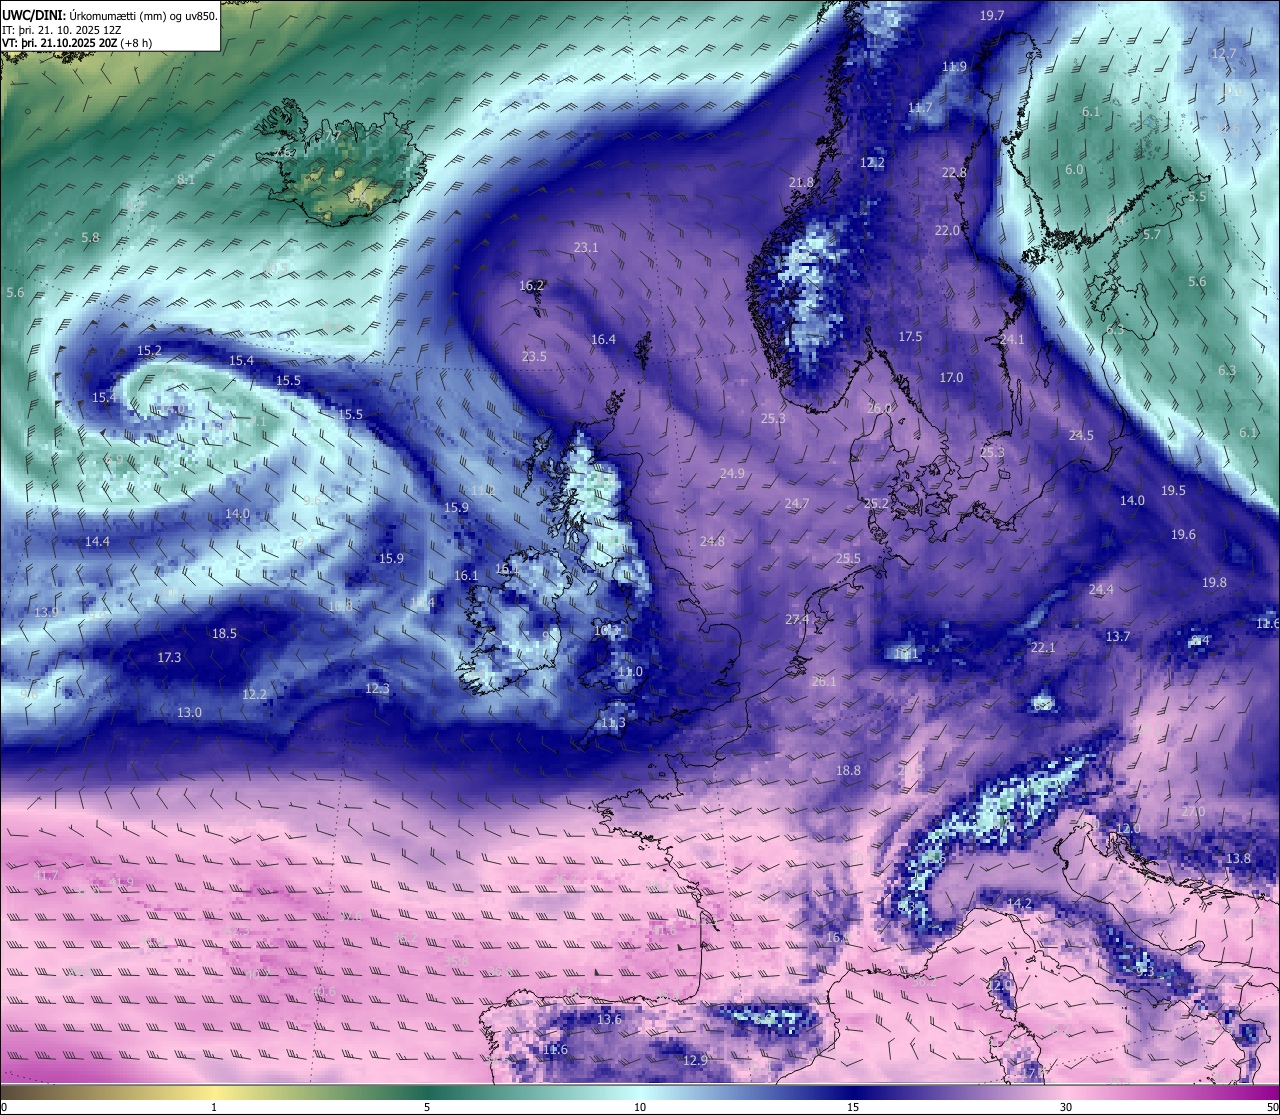The height and width of the screenshot is (1115, 1280).
Task: Click the 21.8 value off Norway's coast
Action: (x=801, y=182)
